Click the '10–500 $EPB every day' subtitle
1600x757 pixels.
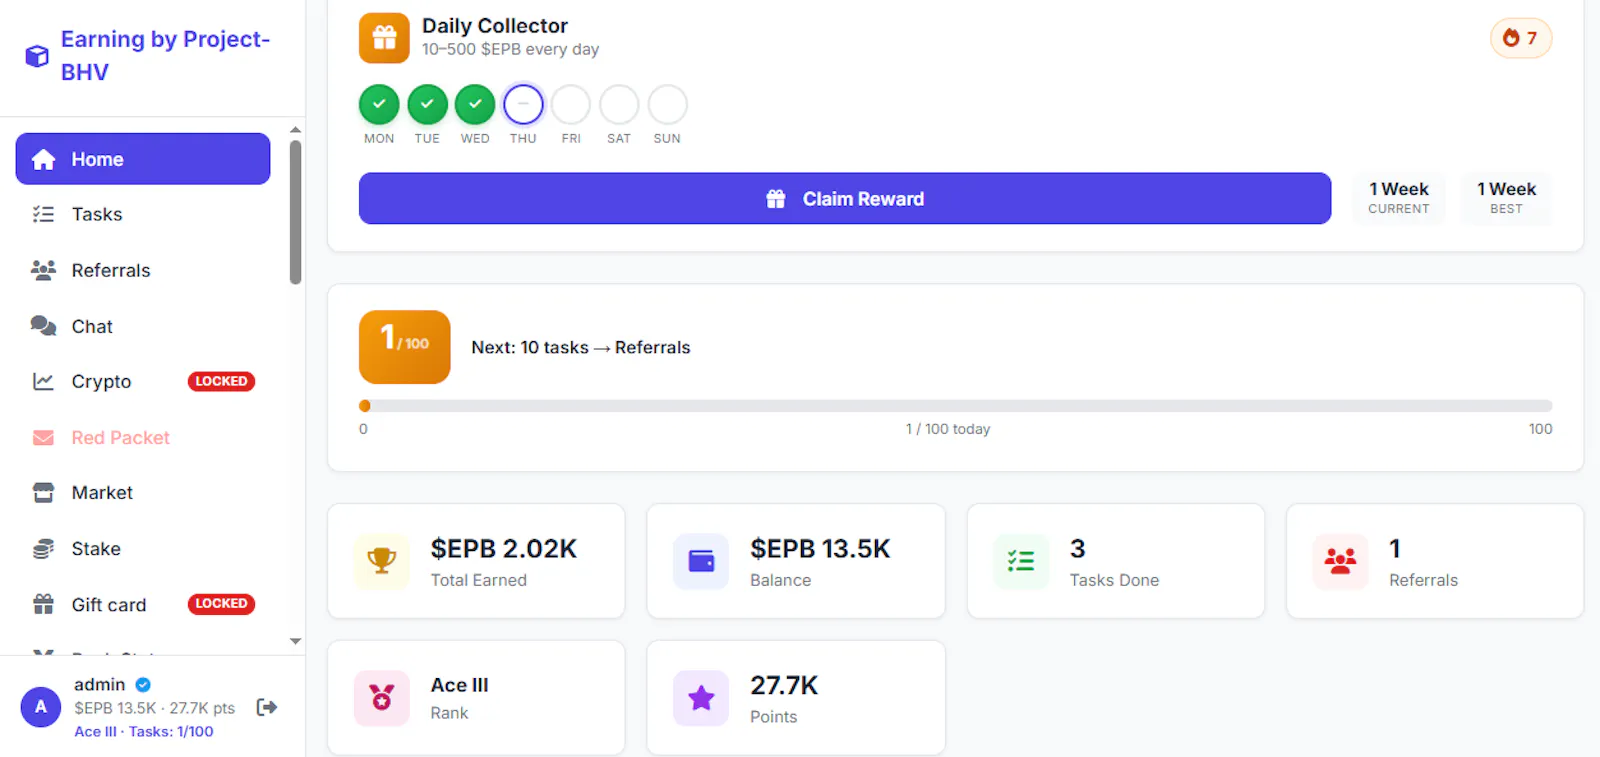coord(510,49)
